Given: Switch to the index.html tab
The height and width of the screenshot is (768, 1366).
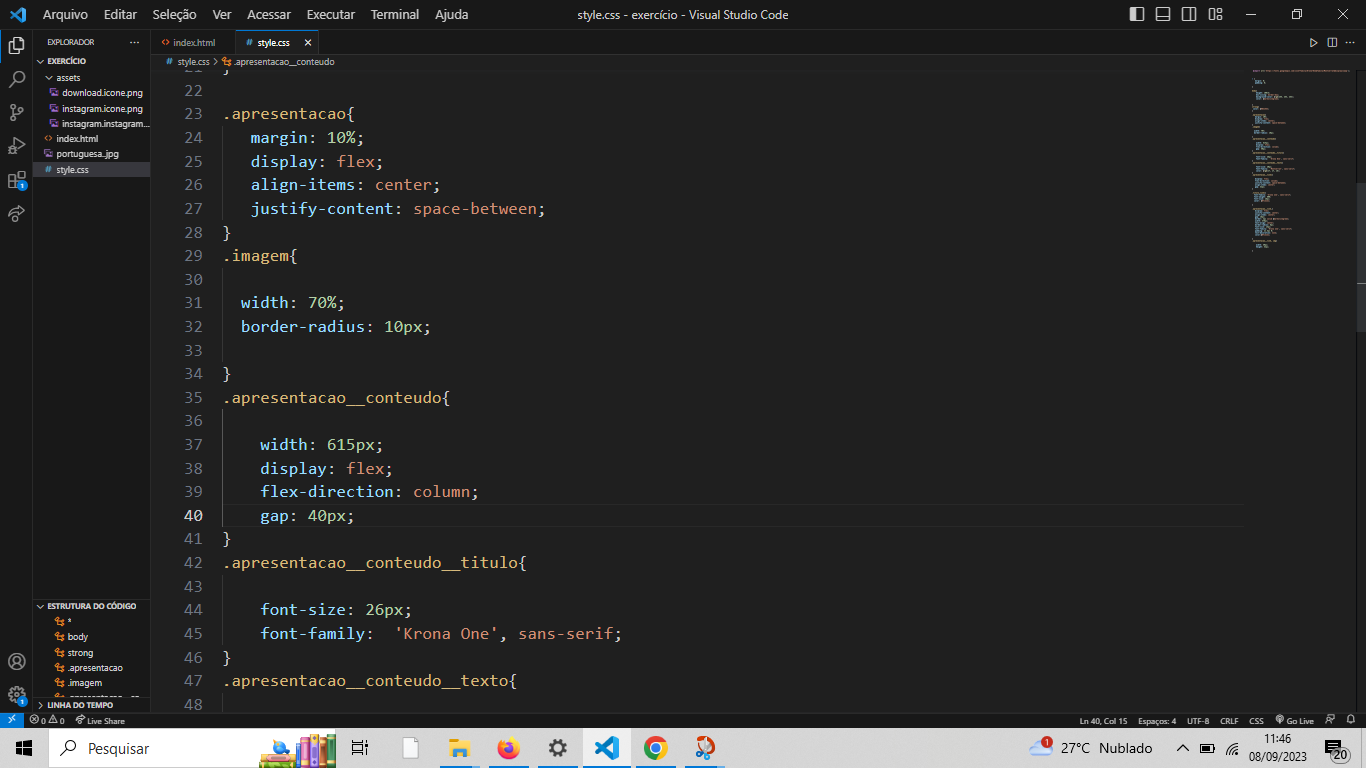Looking at the screenshot, I should (193, 43).
